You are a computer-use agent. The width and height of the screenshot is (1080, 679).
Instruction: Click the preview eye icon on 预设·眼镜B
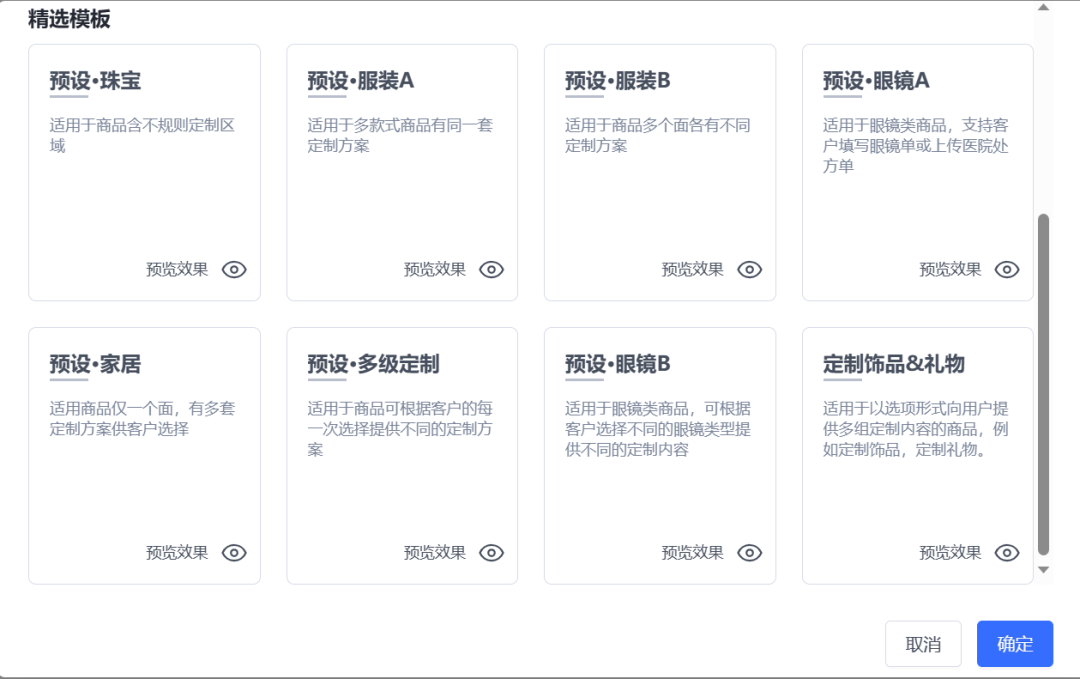(749, 552)
